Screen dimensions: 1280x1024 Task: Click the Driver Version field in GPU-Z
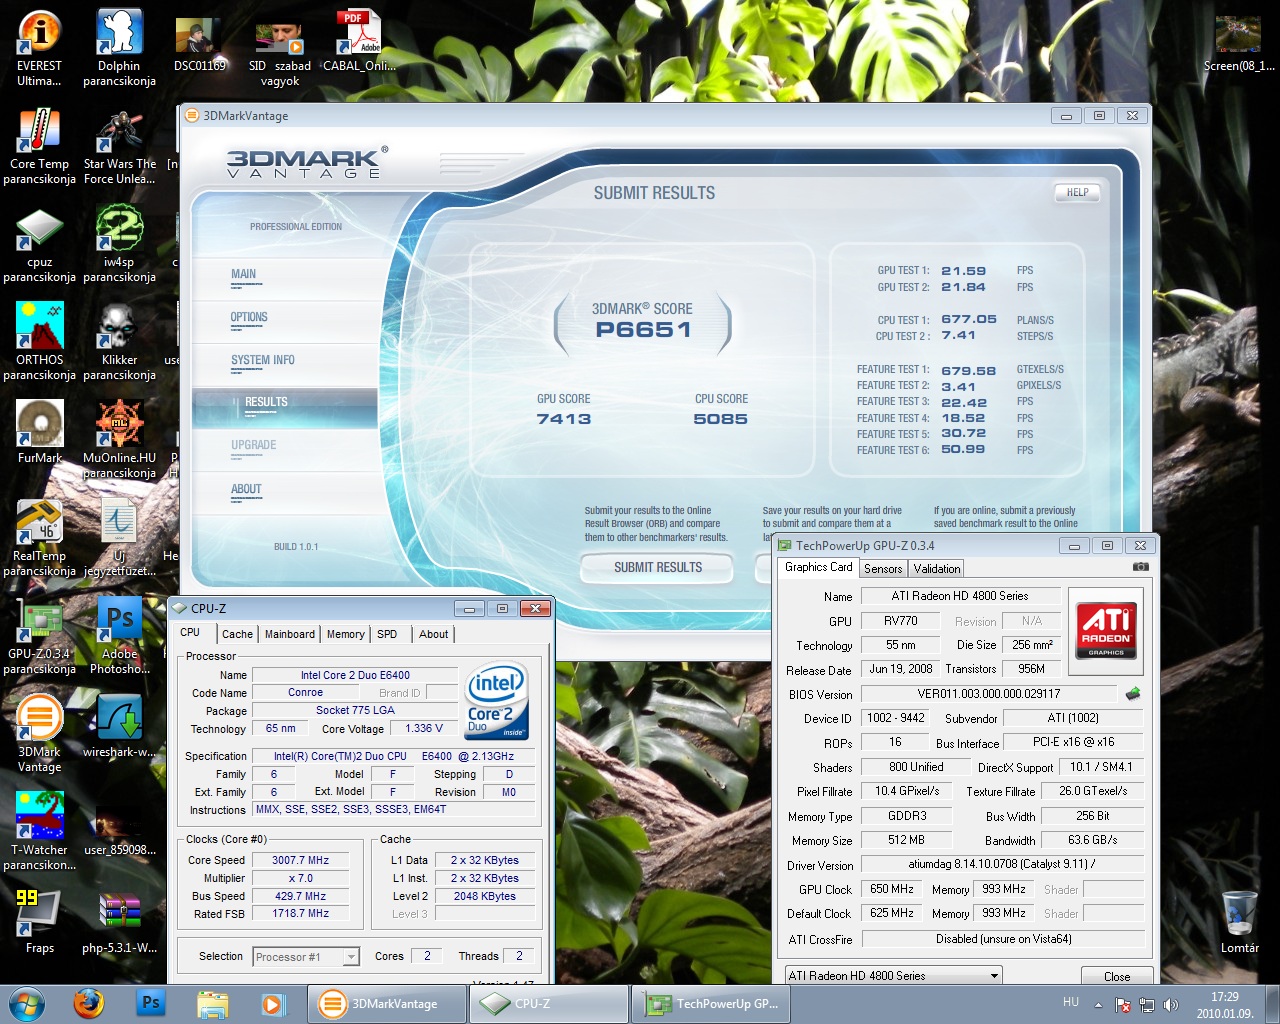(1003, 864)
